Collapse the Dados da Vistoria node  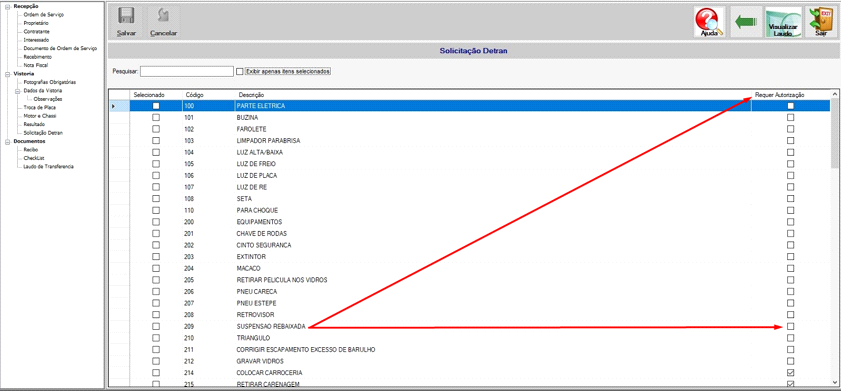17,91
